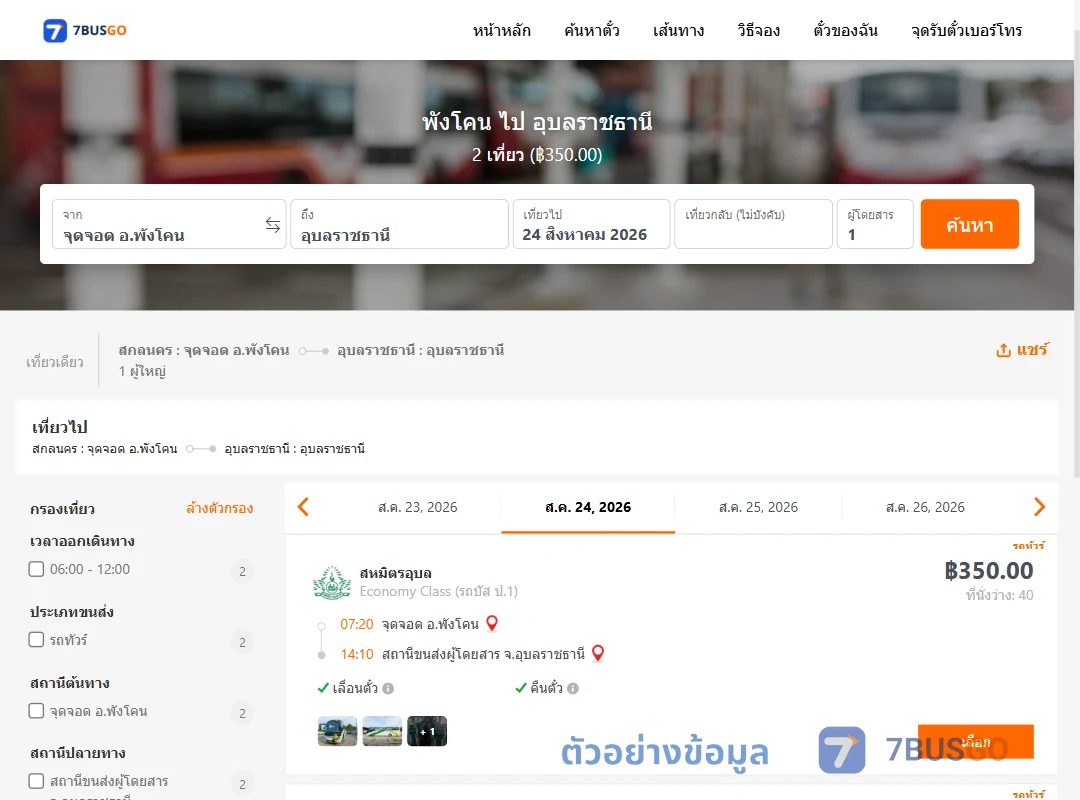The image size is (1080, 800).
Task: Go to previous dates arrow
Action: 303,507
